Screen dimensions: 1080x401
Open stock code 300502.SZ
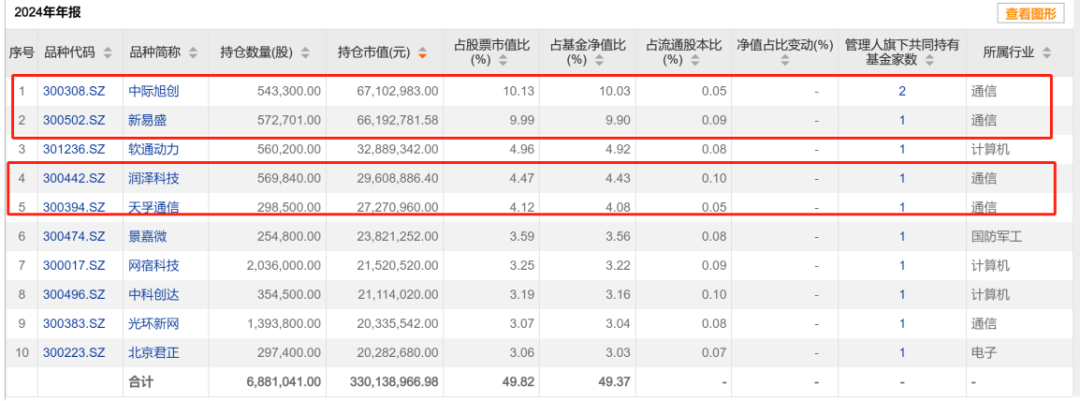pyautogui.click(x=74, y=121)
